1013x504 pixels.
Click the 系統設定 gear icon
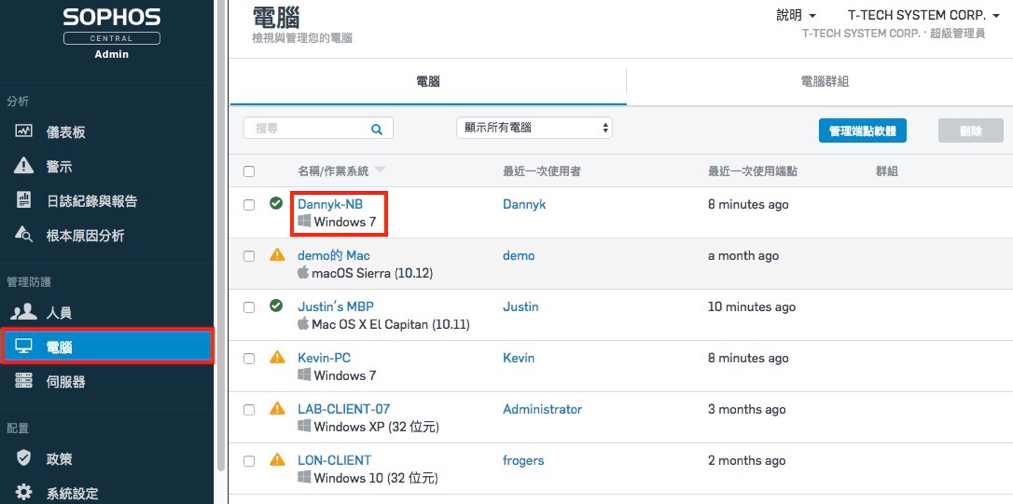tap(23, 492)
